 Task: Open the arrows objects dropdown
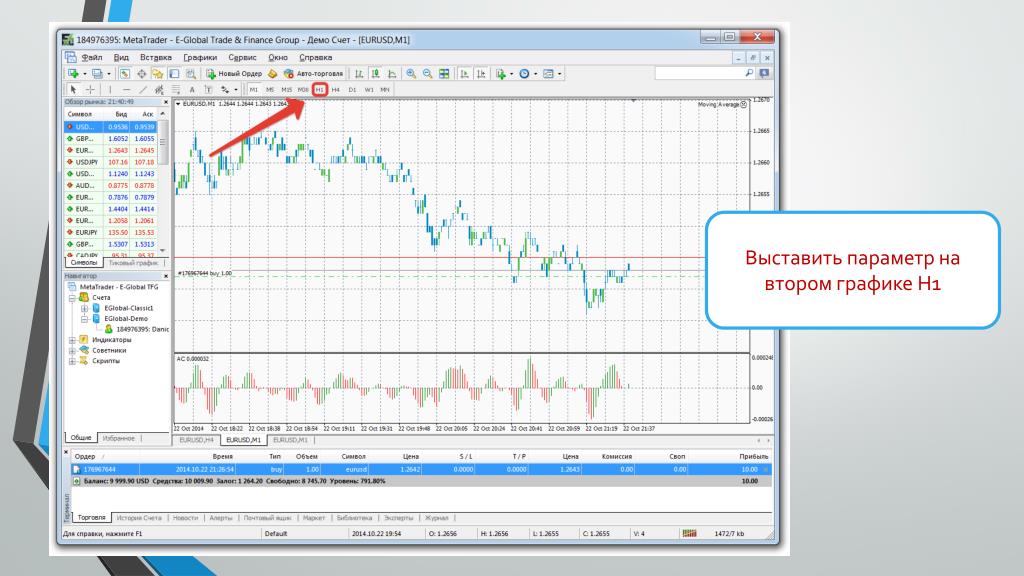click(x=236, y=89)
